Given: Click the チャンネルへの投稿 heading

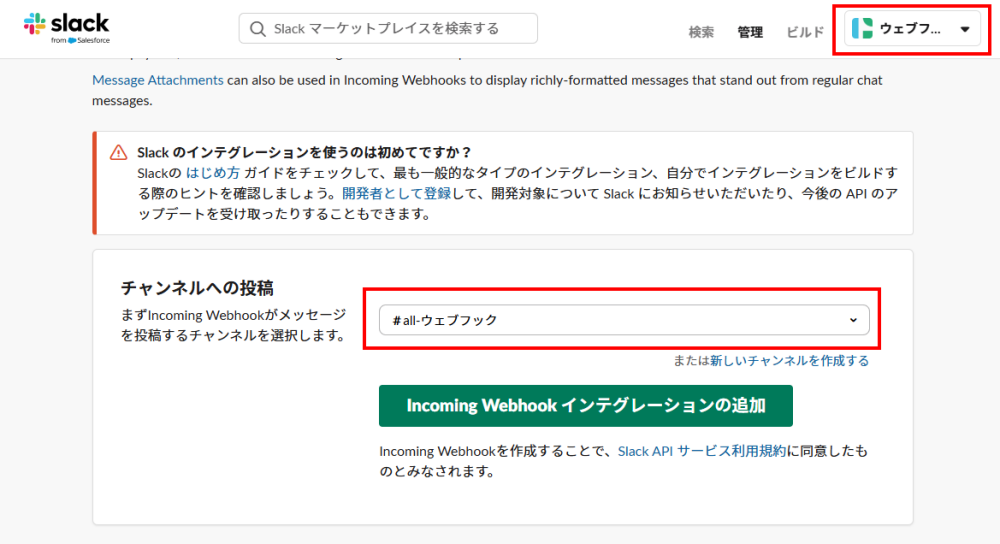Looking at the screenshot, I should (x=197, y=288).
